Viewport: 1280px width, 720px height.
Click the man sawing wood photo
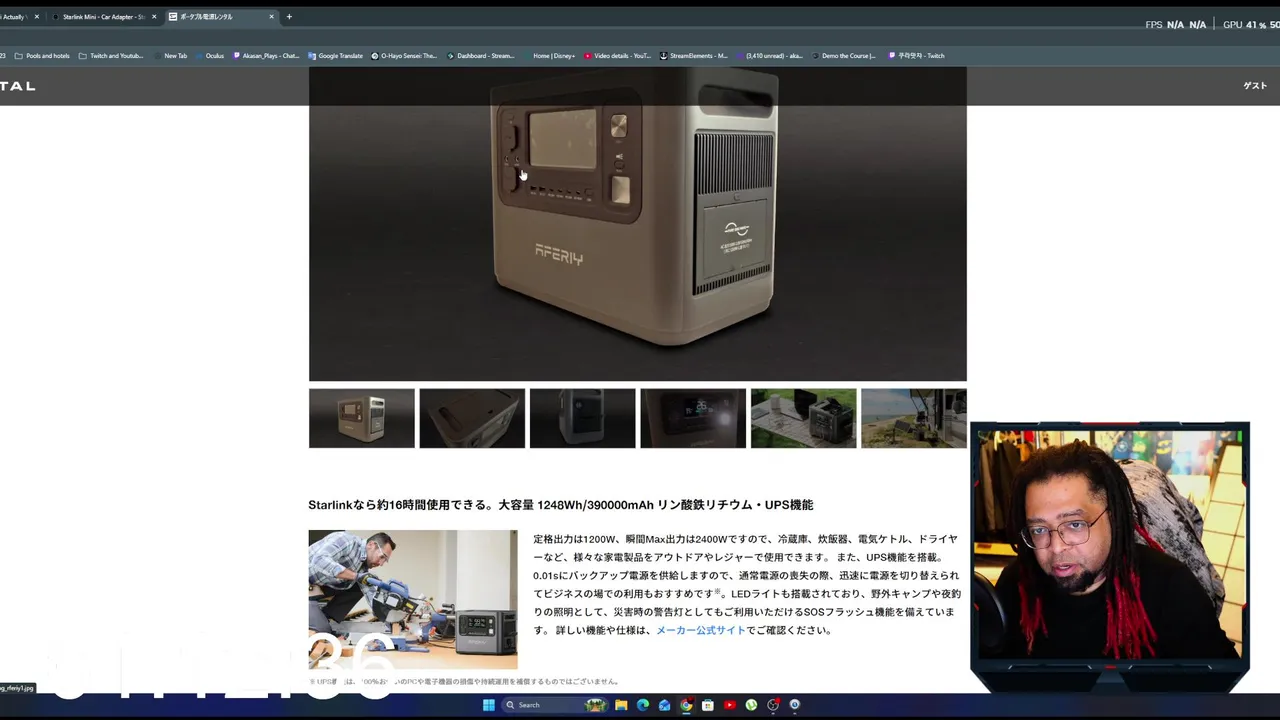413,599
